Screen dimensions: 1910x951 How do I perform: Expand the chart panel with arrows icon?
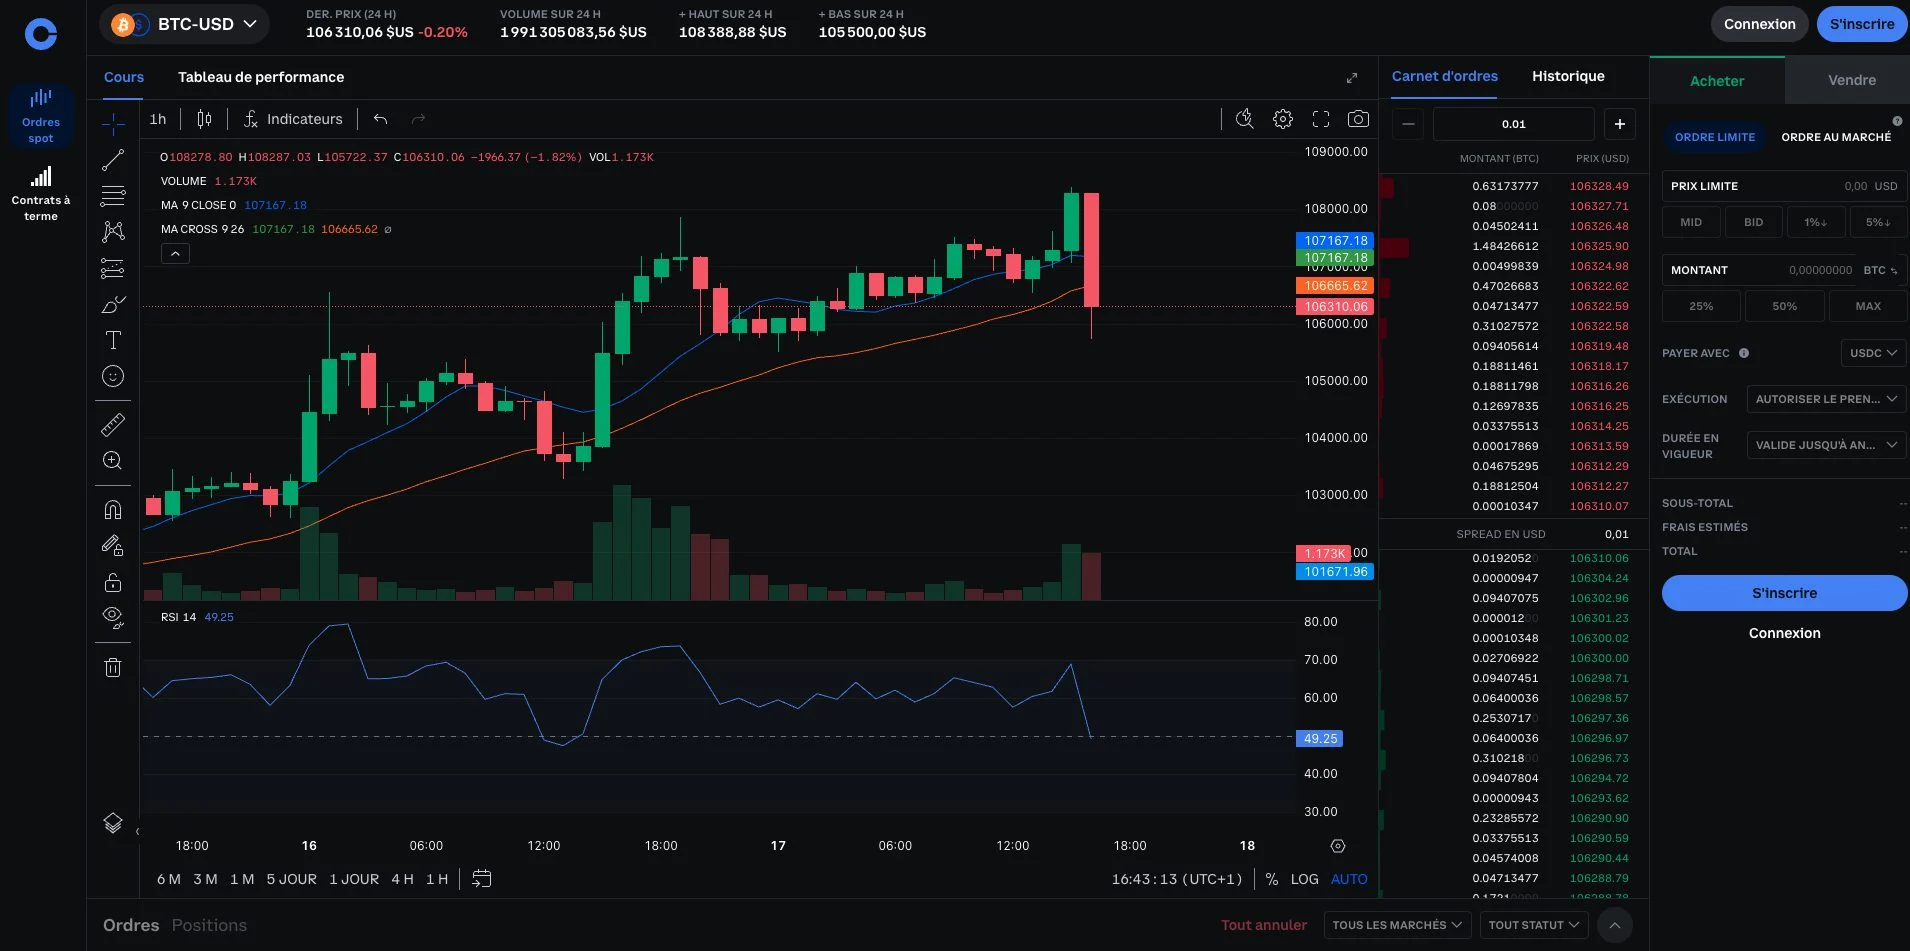click(1352, 78)
